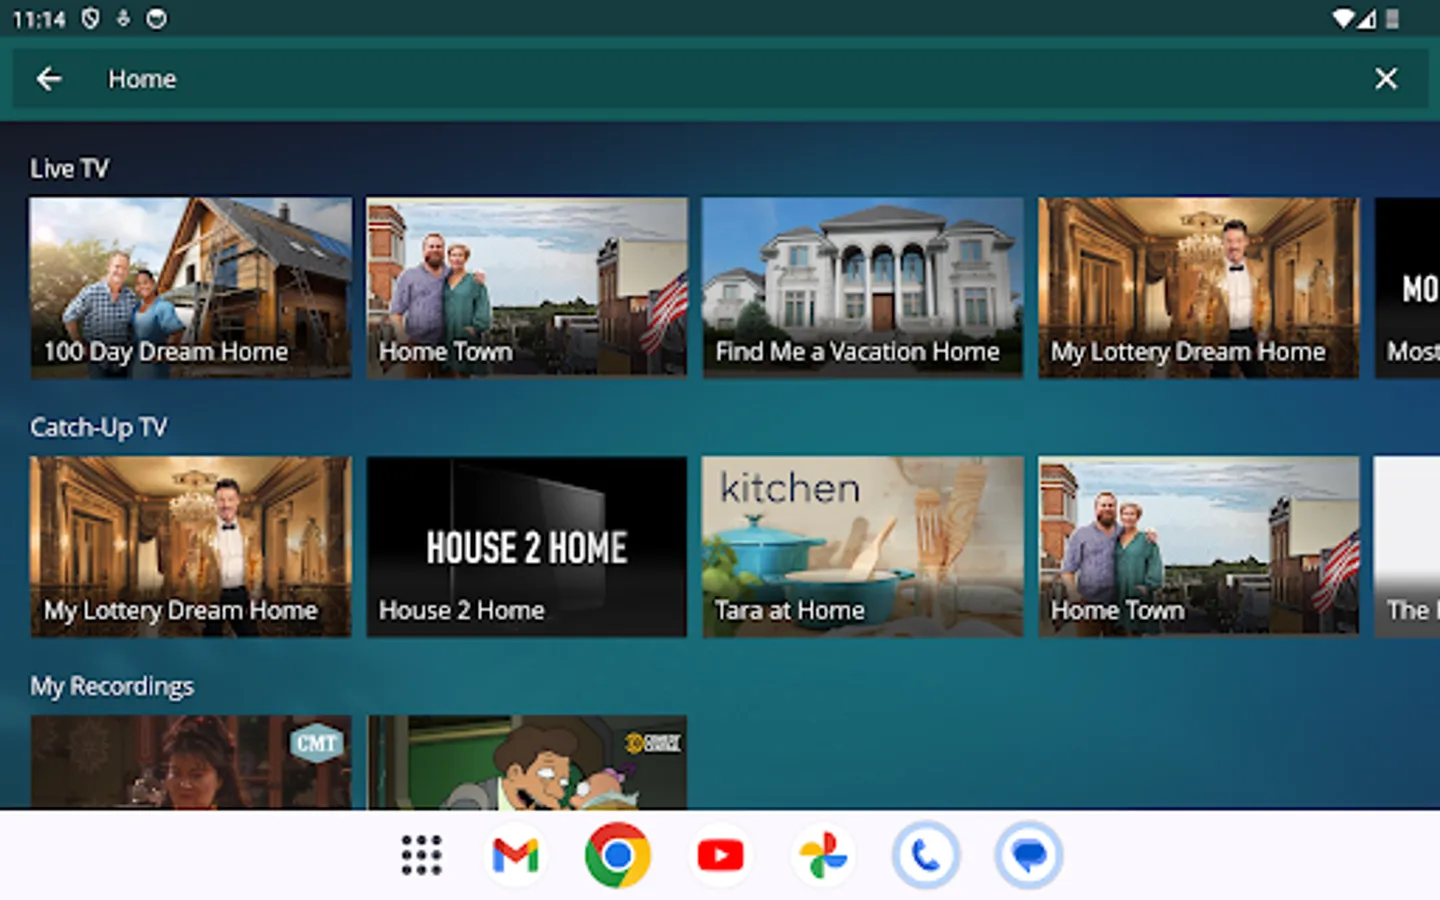The image size is (1440, 900).
Task: Select Find Me a Vacation Home
Action: (x=863, y=287)
